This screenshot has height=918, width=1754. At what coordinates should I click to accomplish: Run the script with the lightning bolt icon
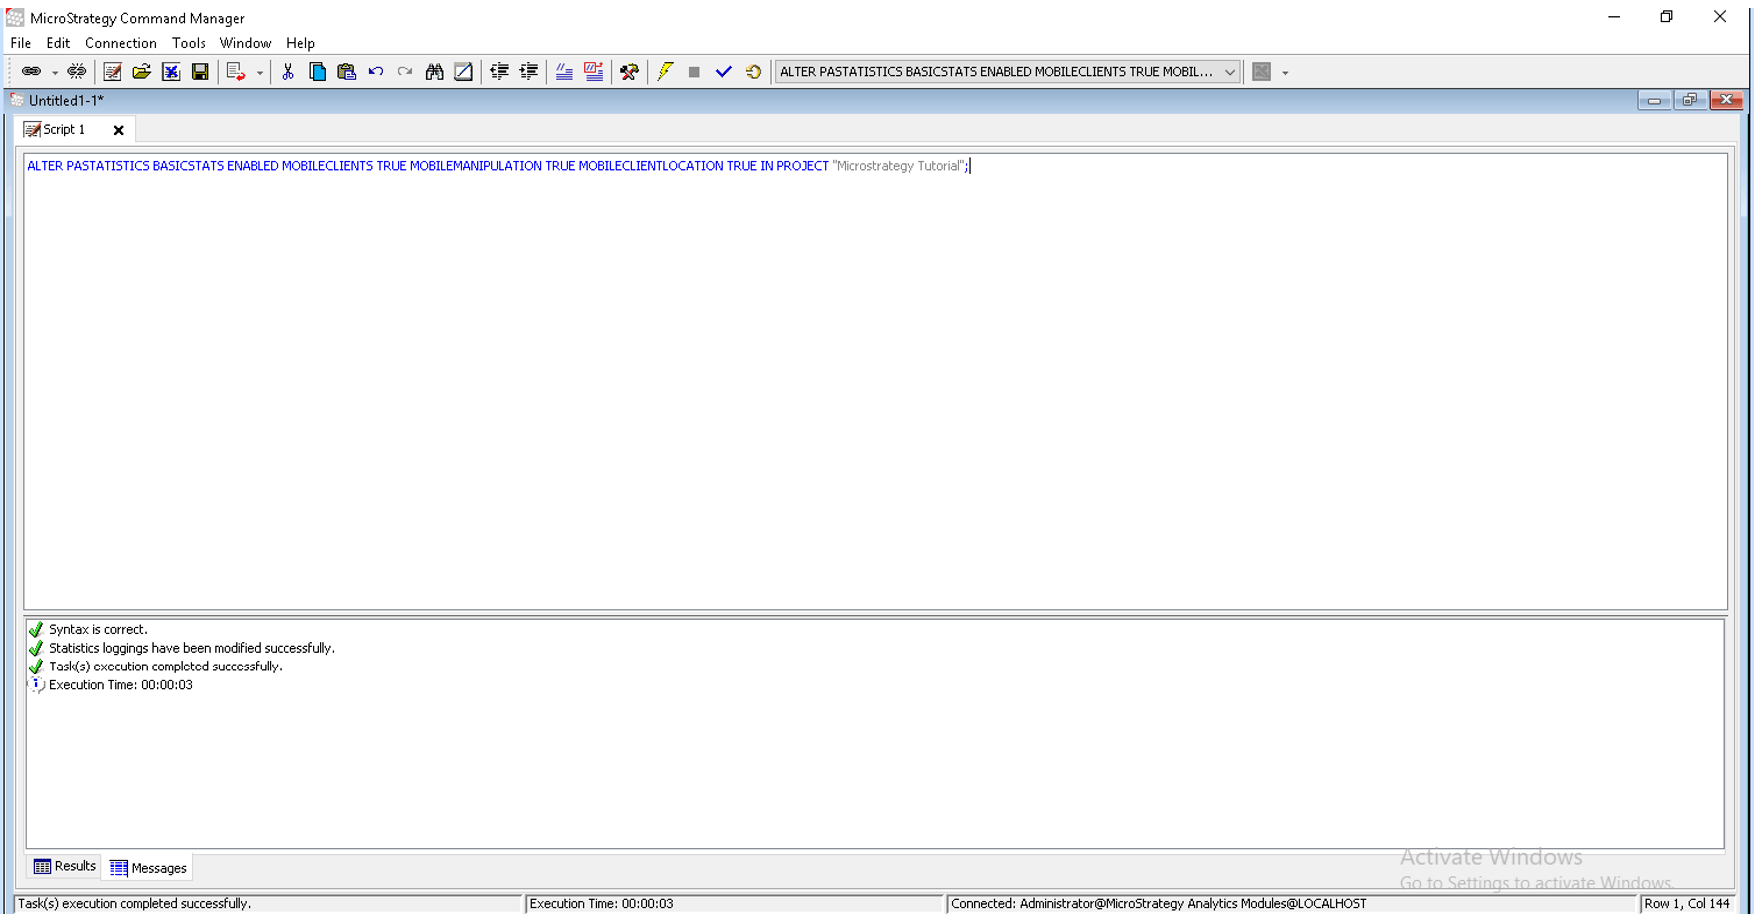pyautogui.click(x=665, y=72)
